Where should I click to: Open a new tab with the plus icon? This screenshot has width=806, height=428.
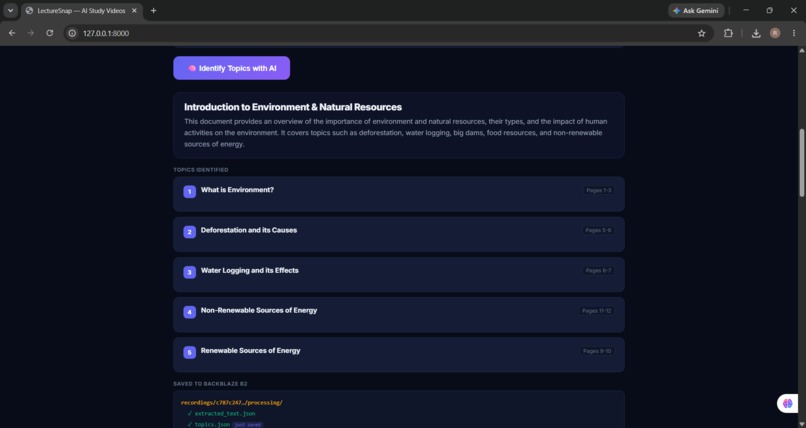153,10
